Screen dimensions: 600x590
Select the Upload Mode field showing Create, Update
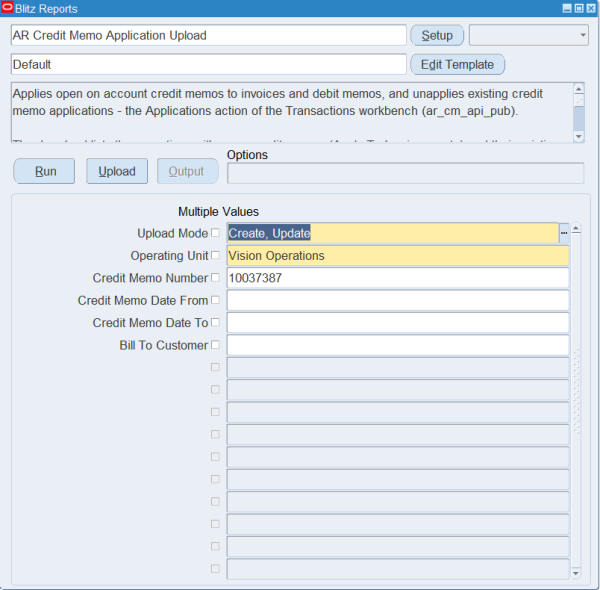tap(393, 233)
